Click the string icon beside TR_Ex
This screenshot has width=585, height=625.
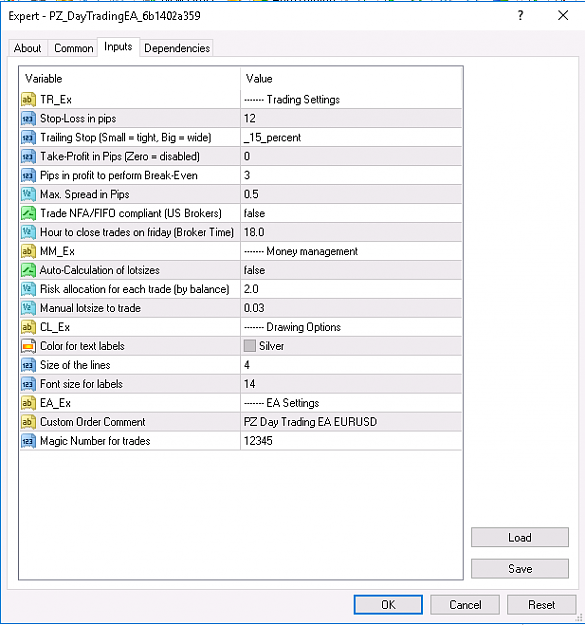click(28, 99)
